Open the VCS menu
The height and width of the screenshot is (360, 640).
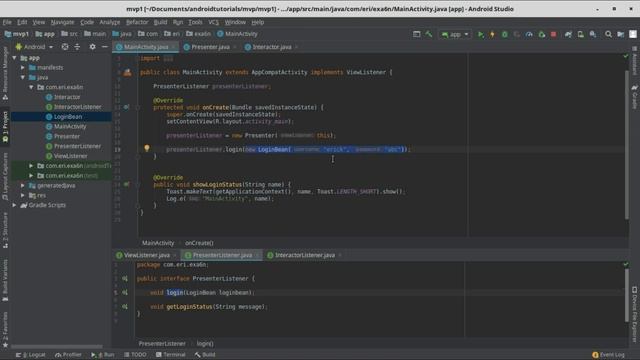coord(213,22)
